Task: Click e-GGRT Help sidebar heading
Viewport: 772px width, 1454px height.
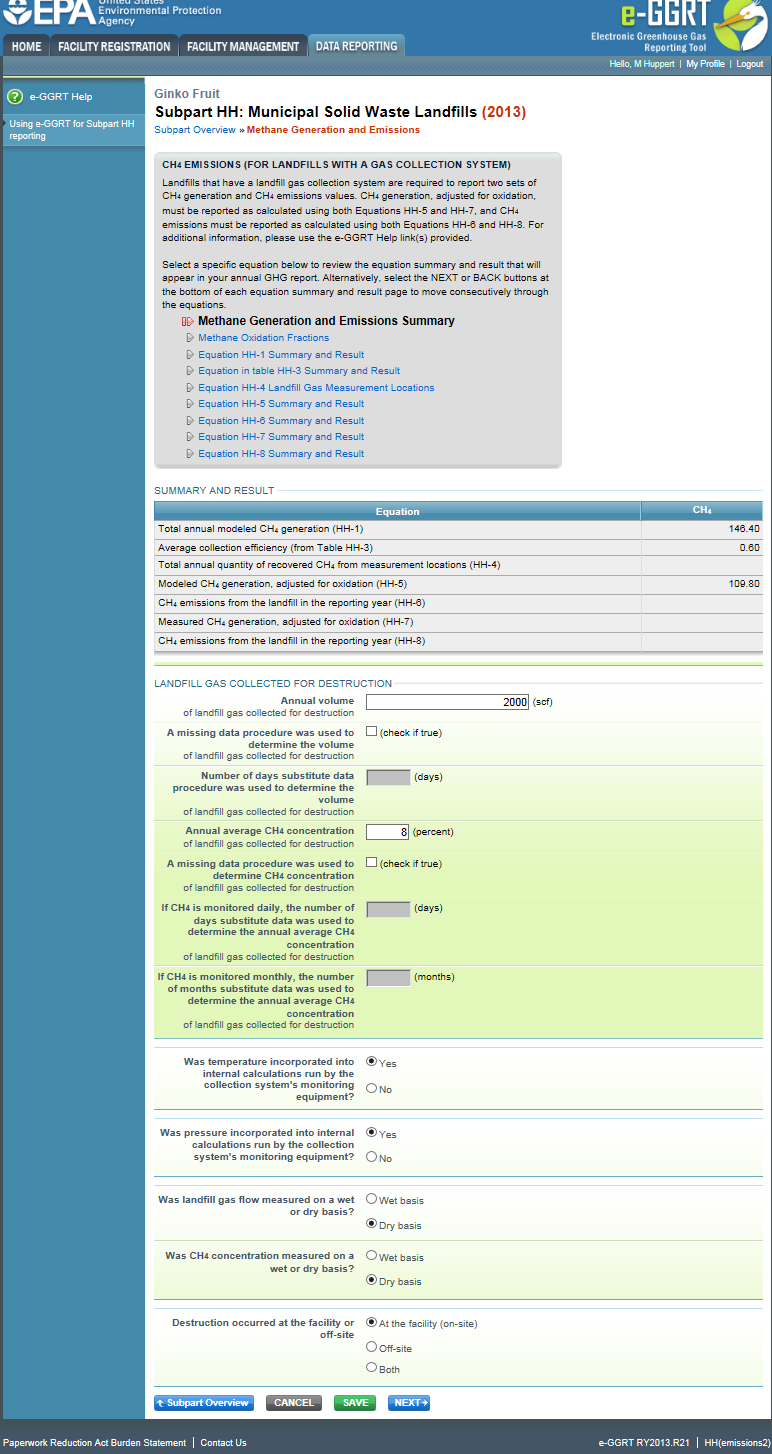Action: pos(61,97)
